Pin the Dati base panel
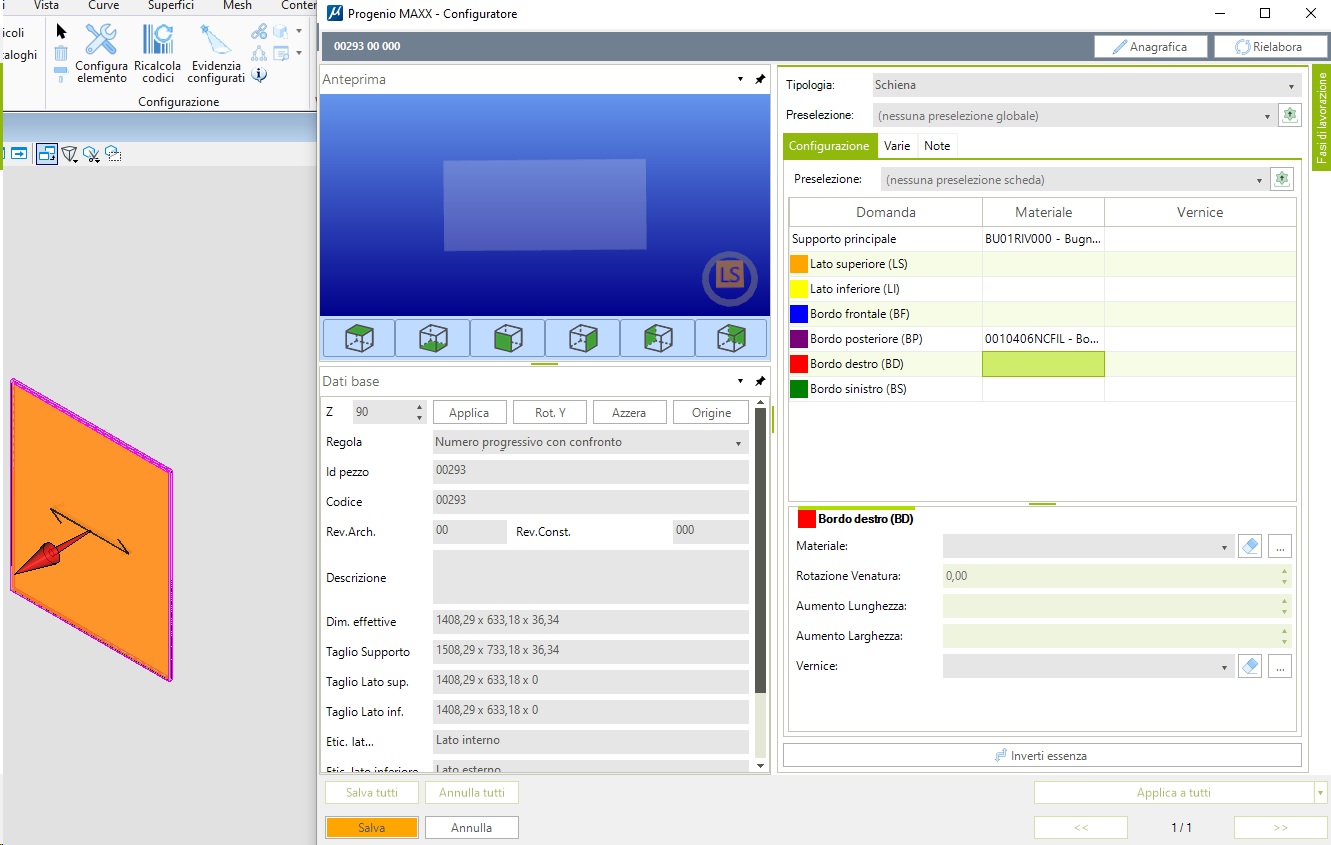Image resolution: width=1331 pixels, height=845 pixels. (759, 381)
